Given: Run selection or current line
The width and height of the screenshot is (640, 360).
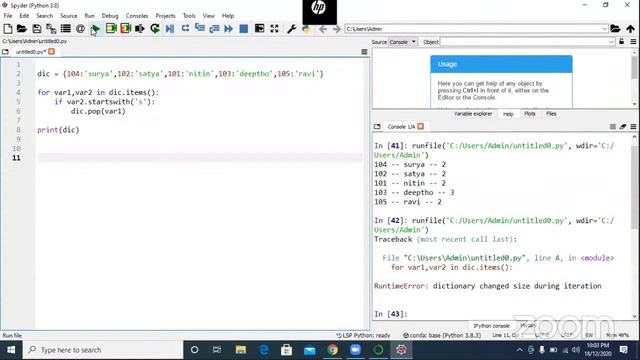Looking at the screenshot, I should pyautogui.click(x=140, y=29).
